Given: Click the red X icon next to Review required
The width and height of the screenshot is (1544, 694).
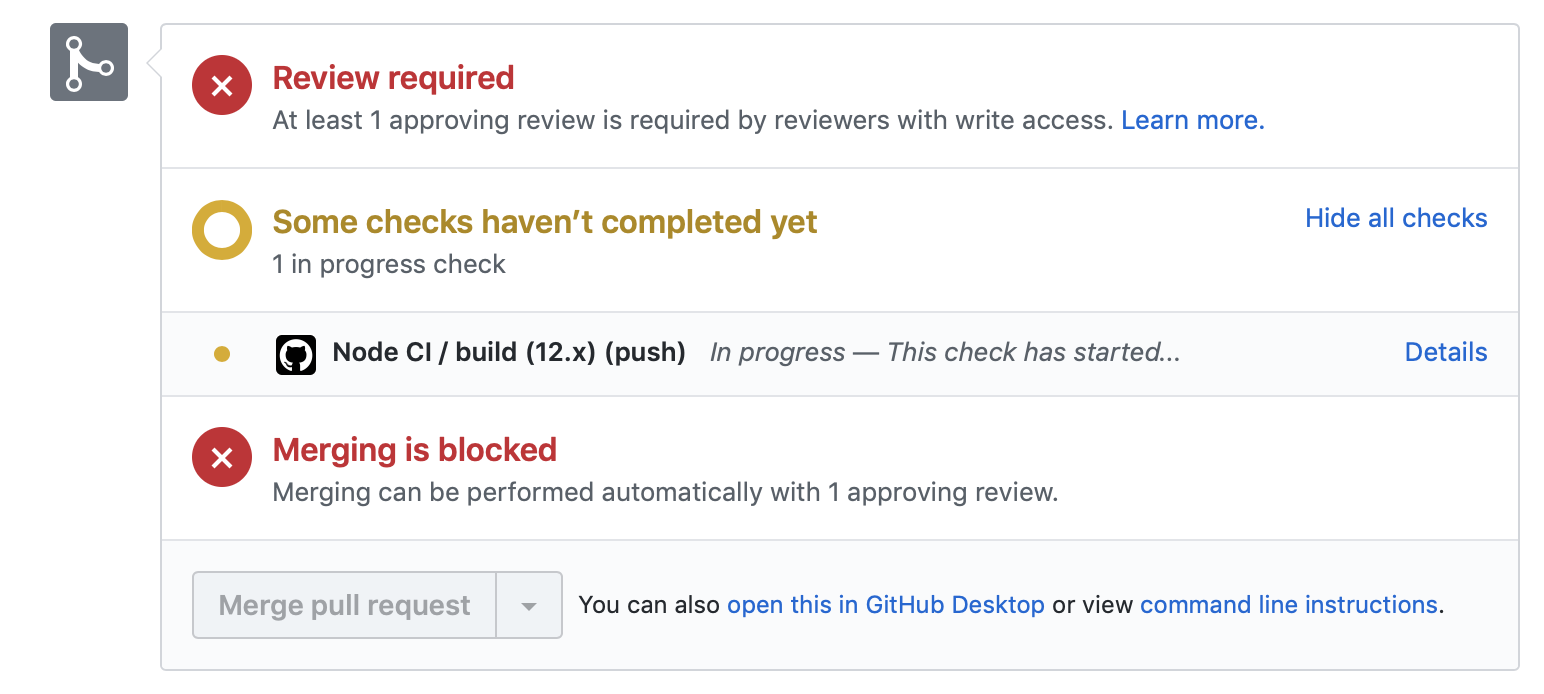Looking at the screenshot, I should point(221,85).
